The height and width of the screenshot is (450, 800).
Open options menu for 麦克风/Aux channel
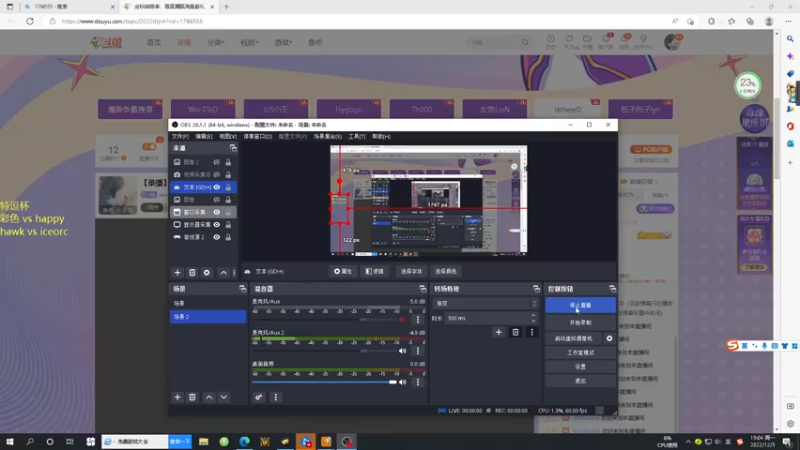[x=418, y=319]
